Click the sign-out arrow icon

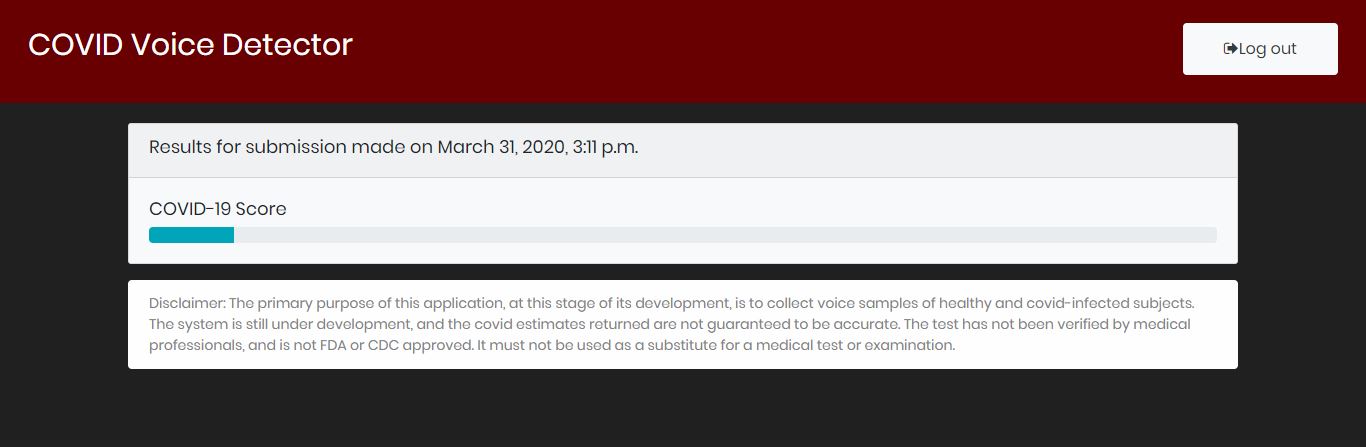1230,49
